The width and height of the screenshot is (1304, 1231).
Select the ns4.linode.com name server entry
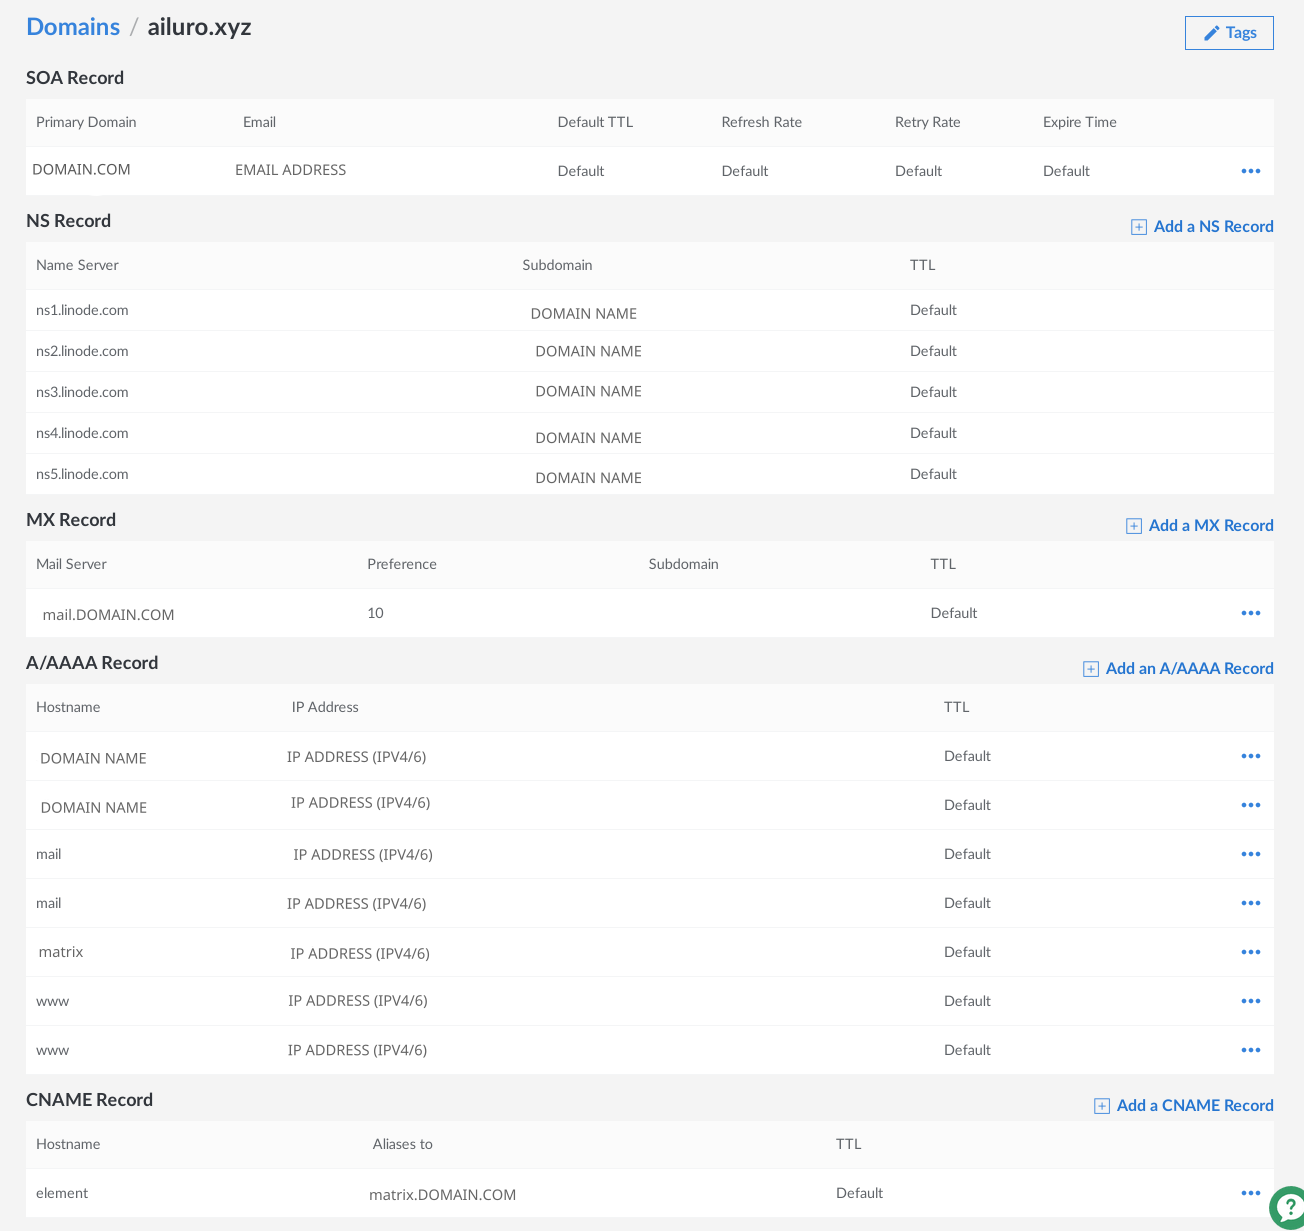(x=82, y=433)
